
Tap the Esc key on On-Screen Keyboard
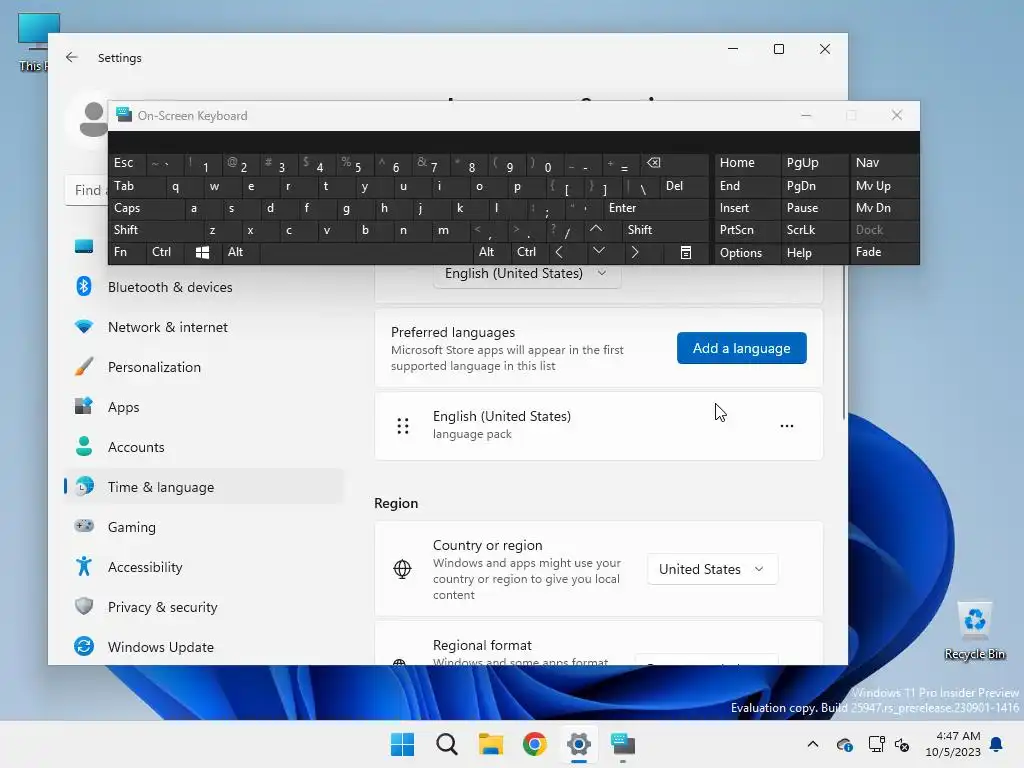click(x=127, y=163)
